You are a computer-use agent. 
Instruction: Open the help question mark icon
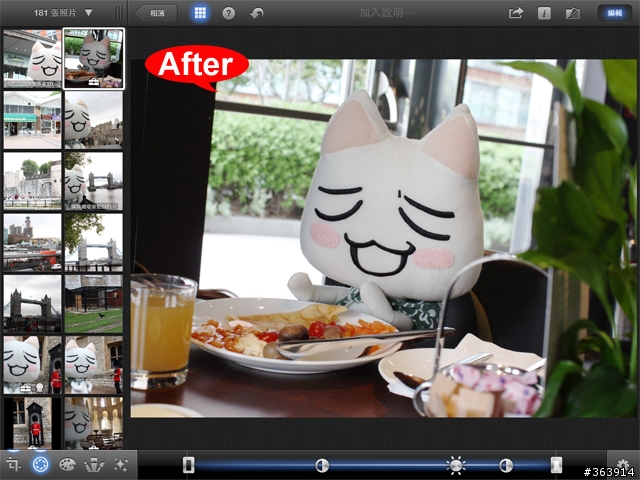point(229,13)
